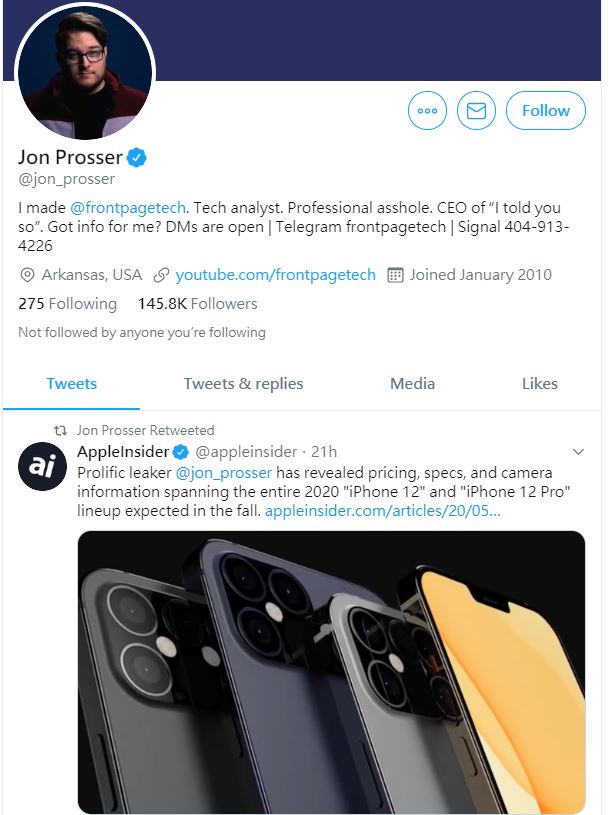Click the location pin icon

[x=27, y=275]
